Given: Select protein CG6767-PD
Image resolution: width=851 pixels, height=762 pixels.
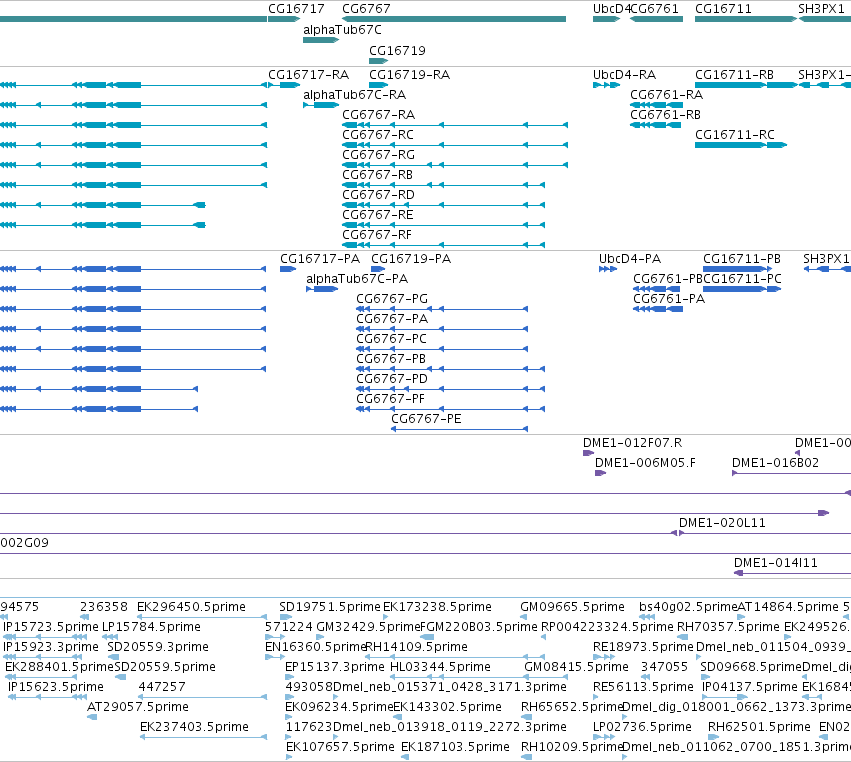Looking at the screenshot, I should (x=450, y=389).
